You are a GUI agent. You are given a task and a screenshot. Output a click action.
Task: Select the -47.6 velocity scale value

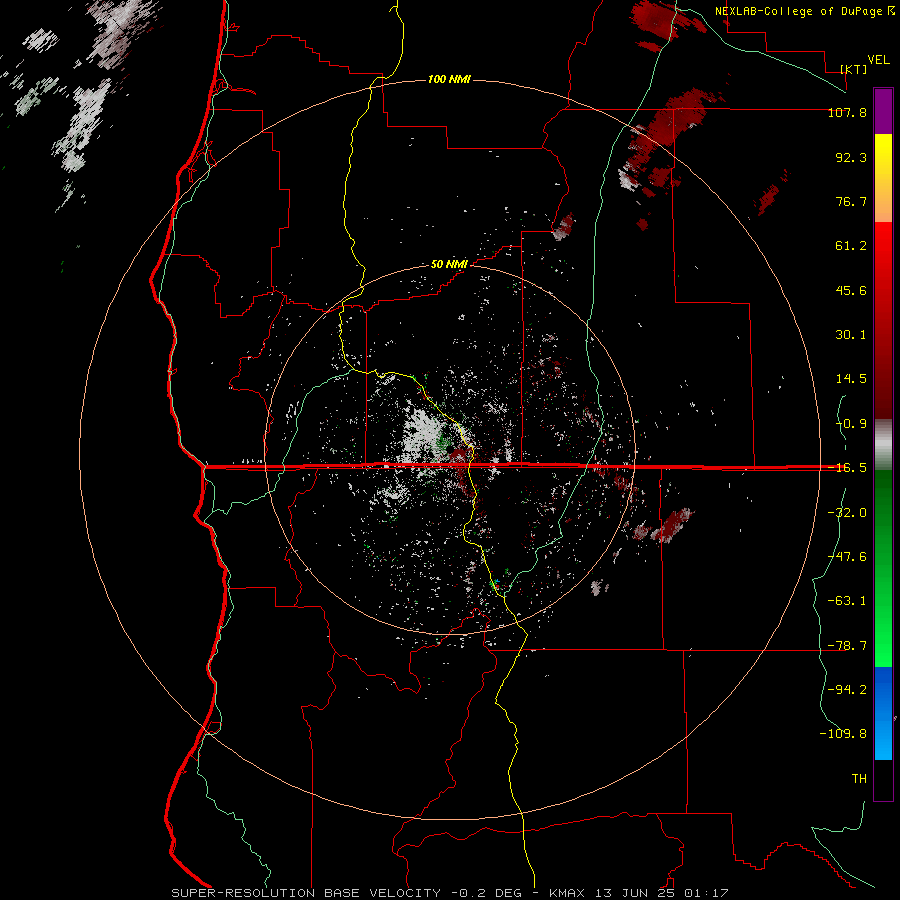[x=847, y=557]
